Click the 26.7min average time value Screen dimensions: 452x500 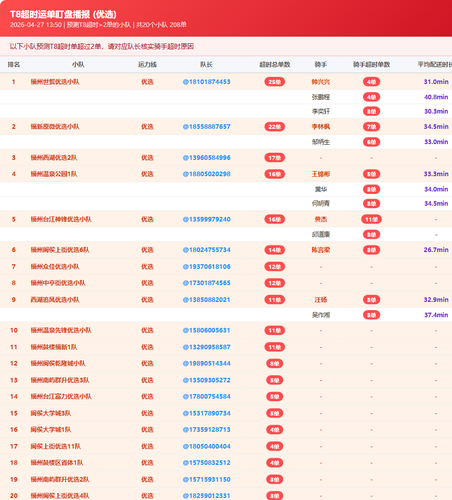pos(436,250)
